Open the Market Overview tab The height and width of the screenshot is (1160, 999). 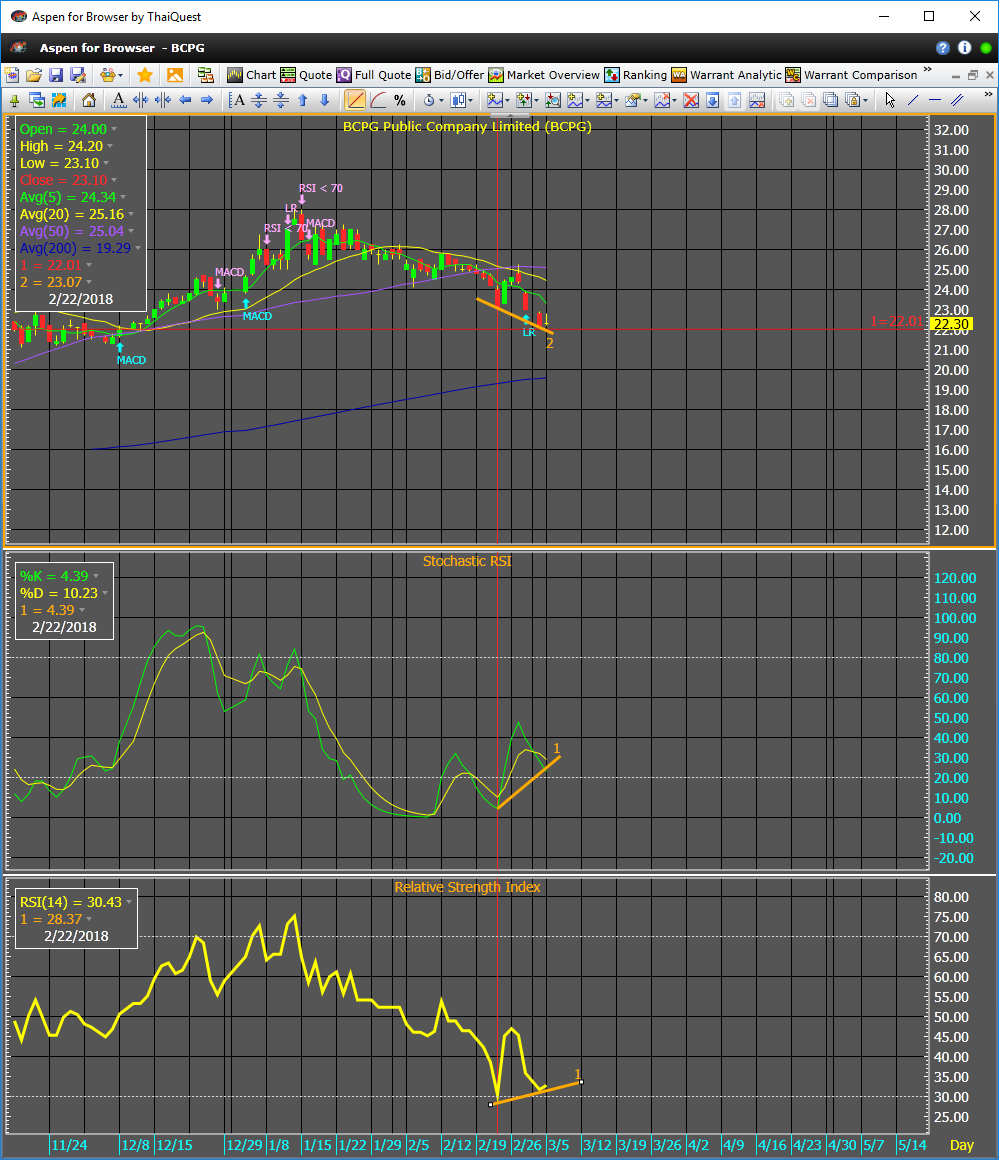pyautogui.click(x=544, y=75)
